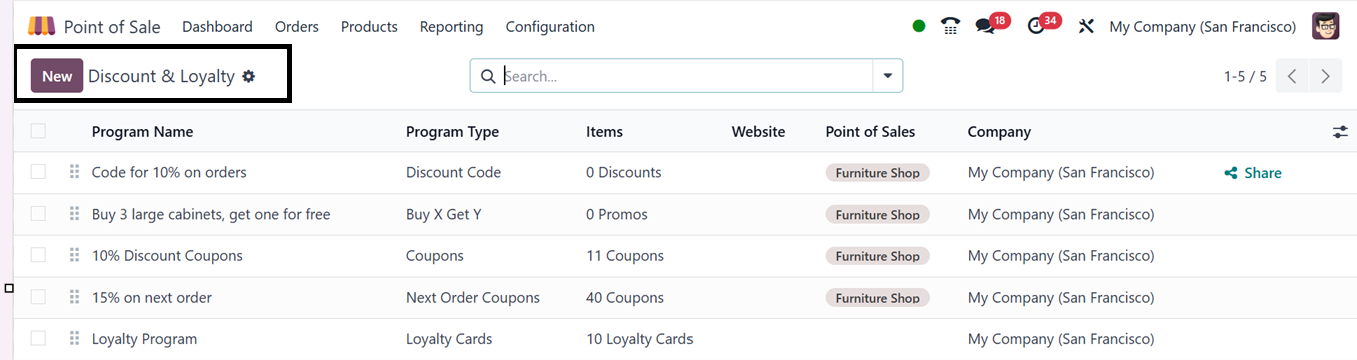Click the user avatar icon
This screenshot has width=1357, height=360.
[1325, 26]
